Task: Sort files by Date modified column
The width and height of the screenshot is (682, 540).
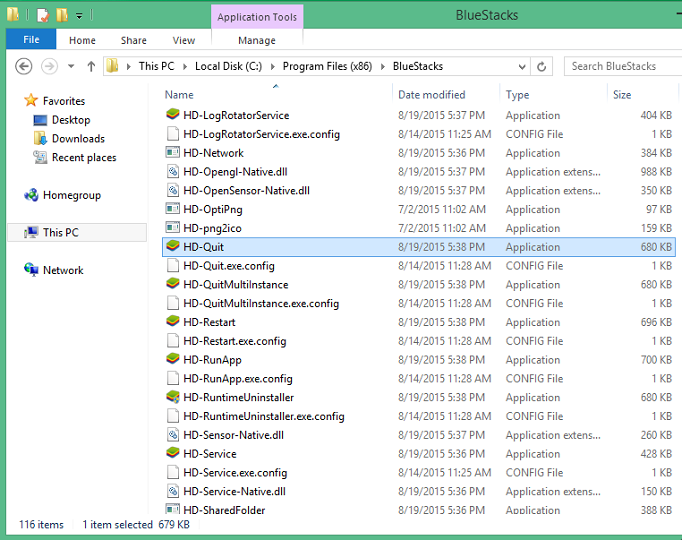Action: point(431,95)
